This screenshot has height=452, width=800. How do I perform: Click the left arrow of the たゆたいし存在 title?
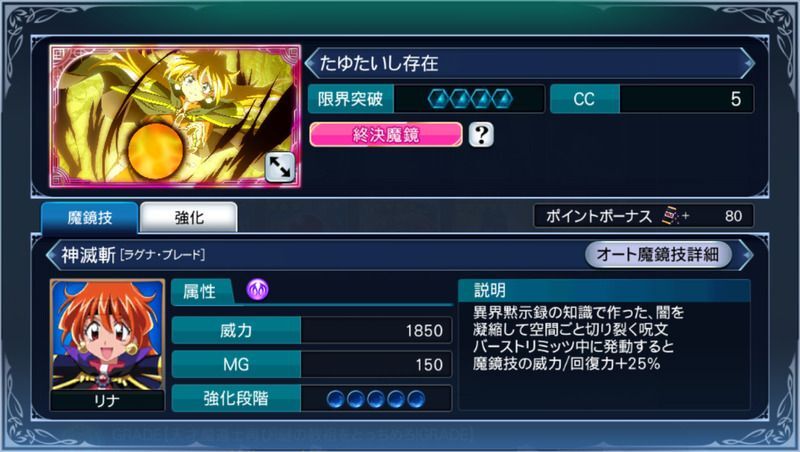311,63
